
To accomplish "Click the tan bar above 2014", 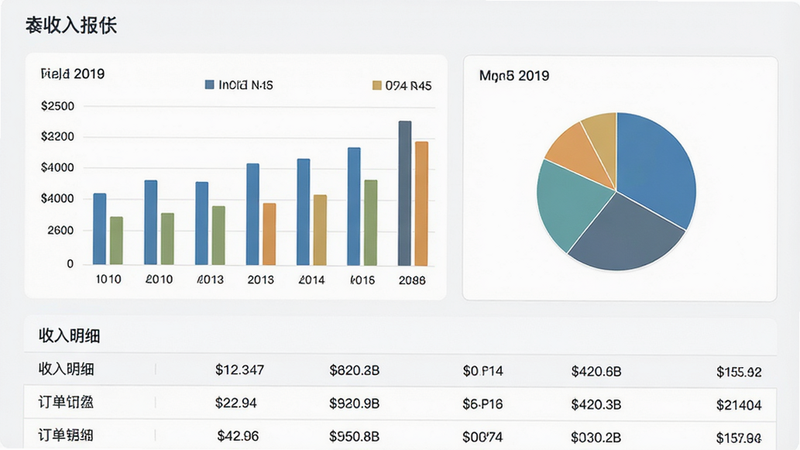I will point(320,230).
